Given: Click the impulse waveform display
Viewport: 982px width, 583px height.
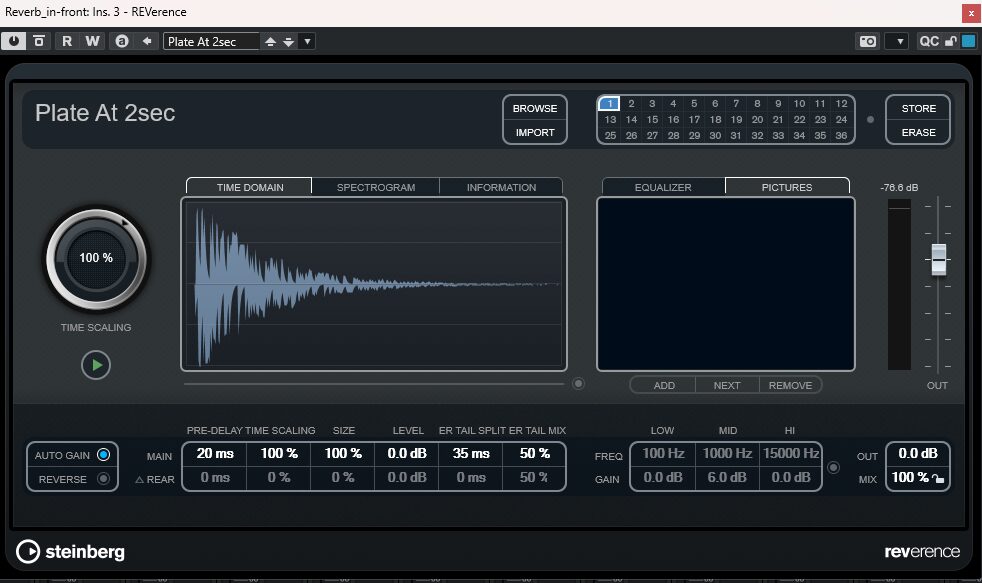Looking at the screenshot, I should click(374, 284).
